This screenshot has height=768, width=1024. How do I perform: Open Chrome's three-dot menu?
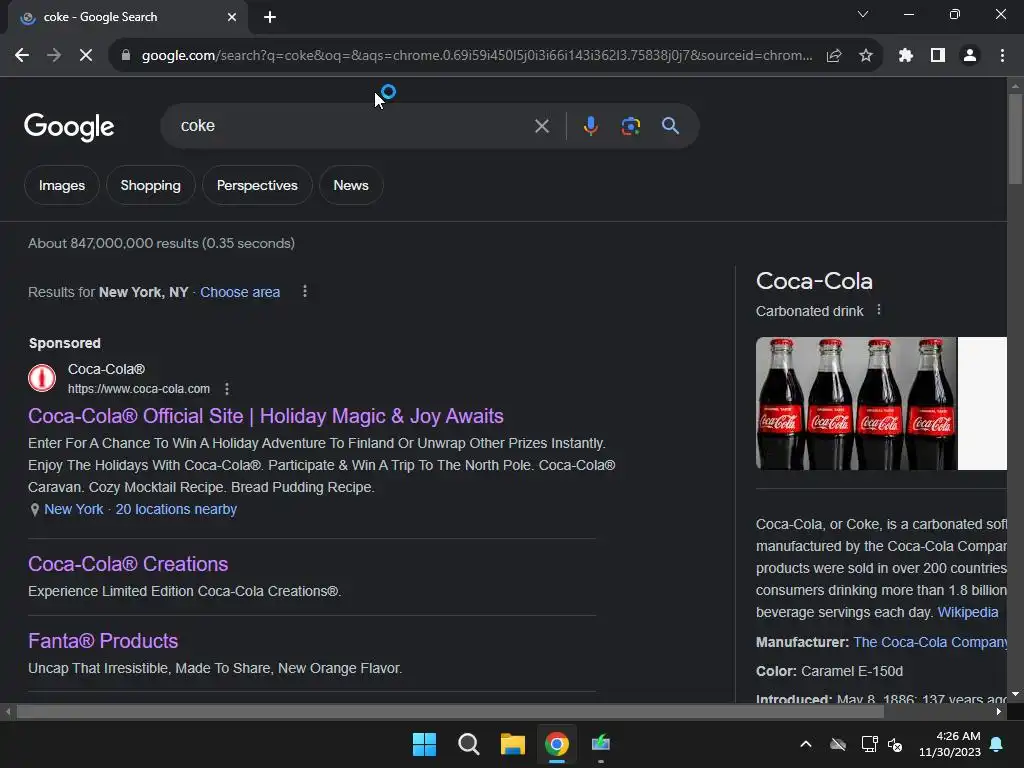[x=1002, y=56]
